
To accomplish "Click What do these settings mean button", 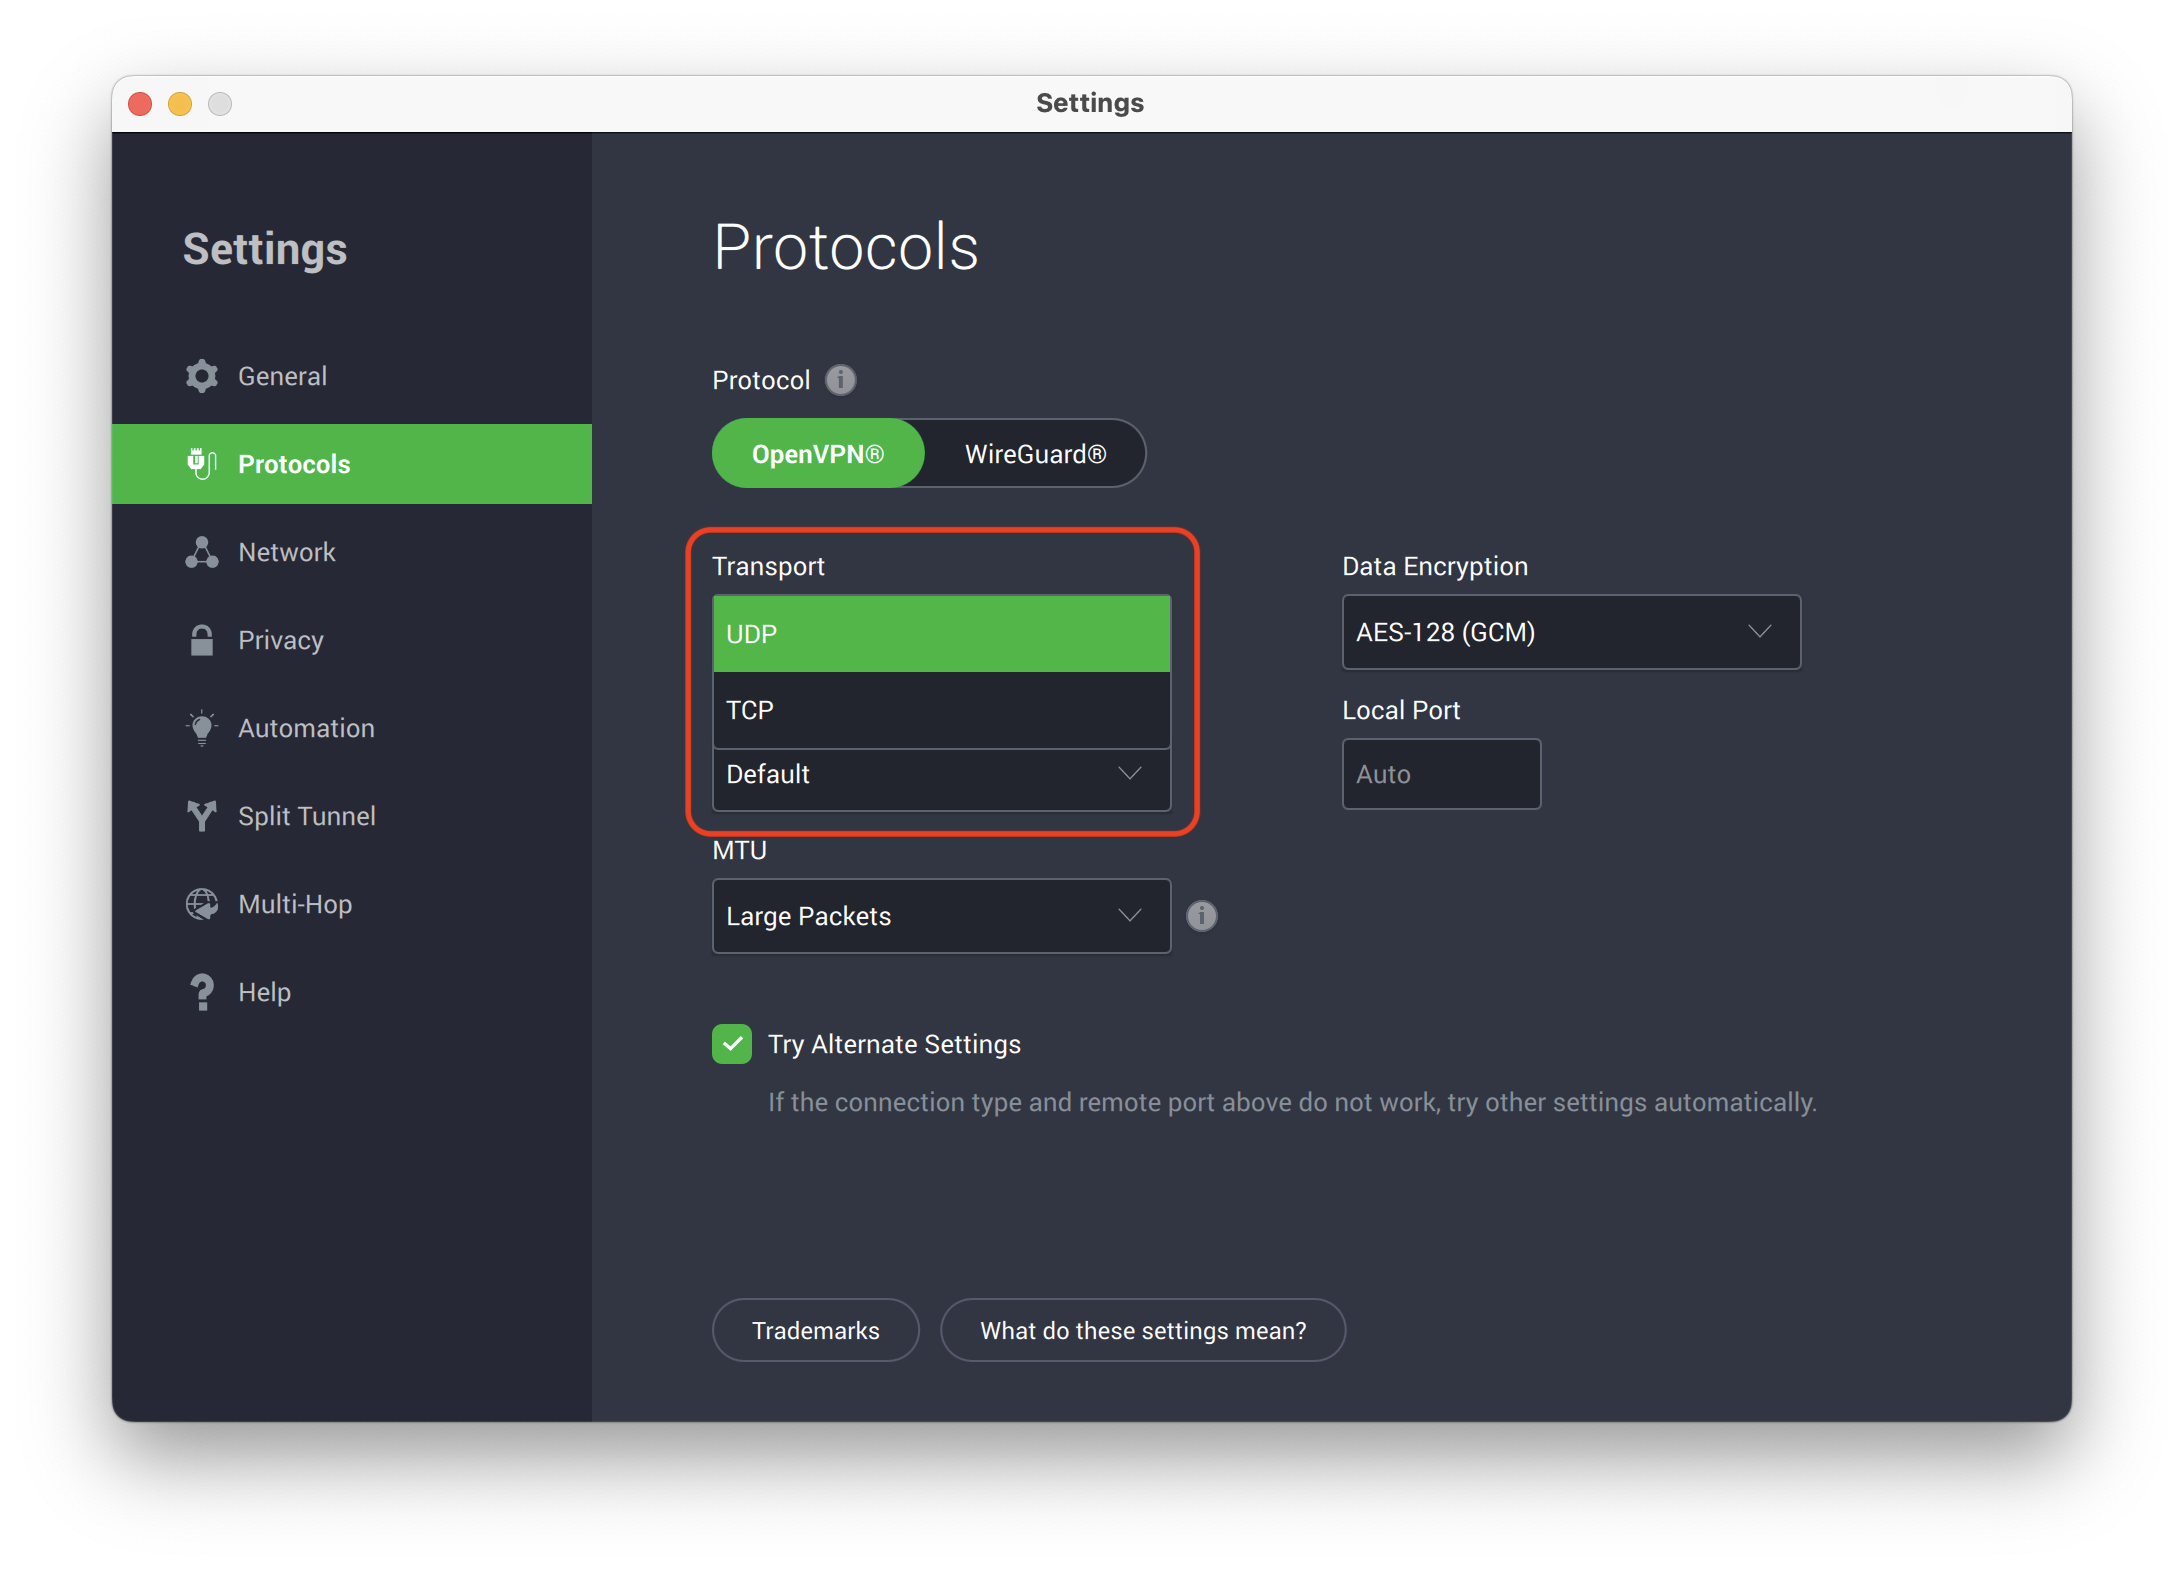I will point(1143,1330).
